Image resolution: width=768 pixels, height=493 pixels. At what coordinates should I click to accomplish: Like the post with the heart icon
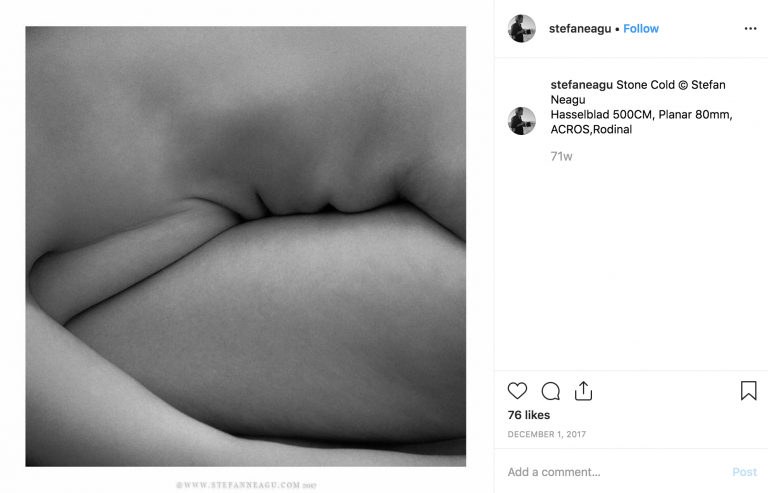click(x=517, y=391)
